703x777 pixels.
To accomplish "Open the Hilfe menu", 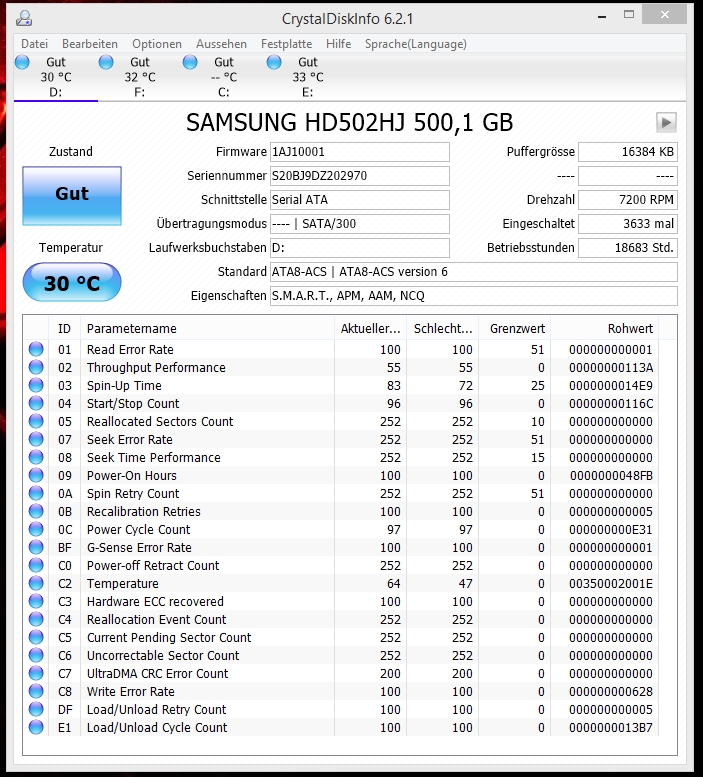I will pyautogui.click(x=338, y=44).
